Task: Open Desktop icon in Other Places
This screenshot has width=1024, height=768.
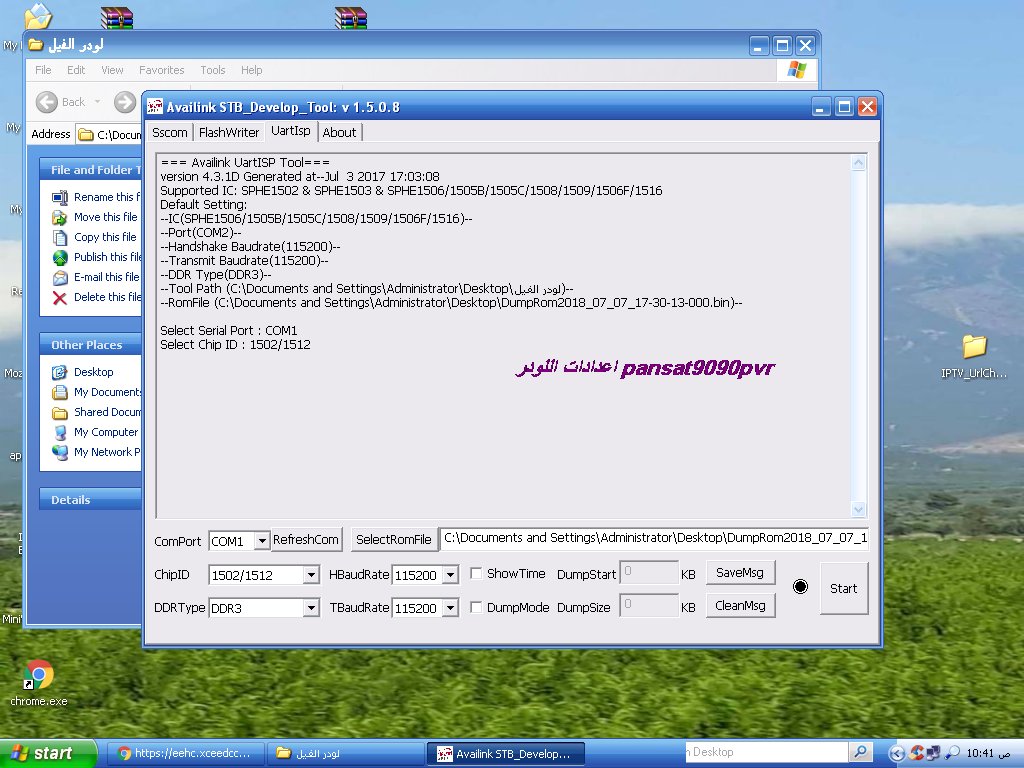Action: pyautogui.click(x=60, y=372)
